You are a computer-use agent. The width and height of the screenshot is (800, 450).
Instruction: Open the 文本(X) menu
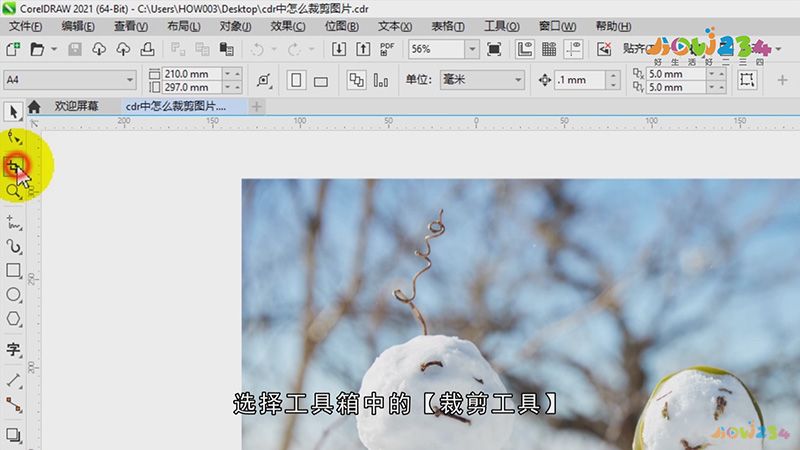[x=394, y=26]
